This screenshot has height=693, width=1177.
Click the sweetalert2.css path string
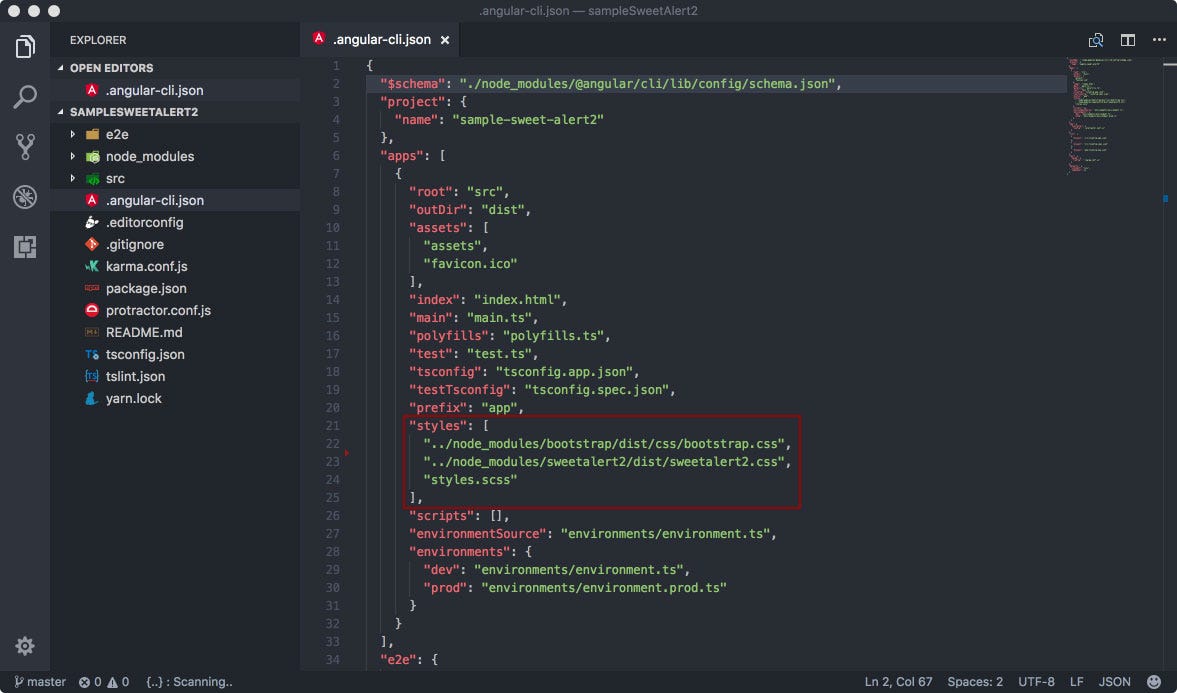pyautogui.click(x=604, y=462)
